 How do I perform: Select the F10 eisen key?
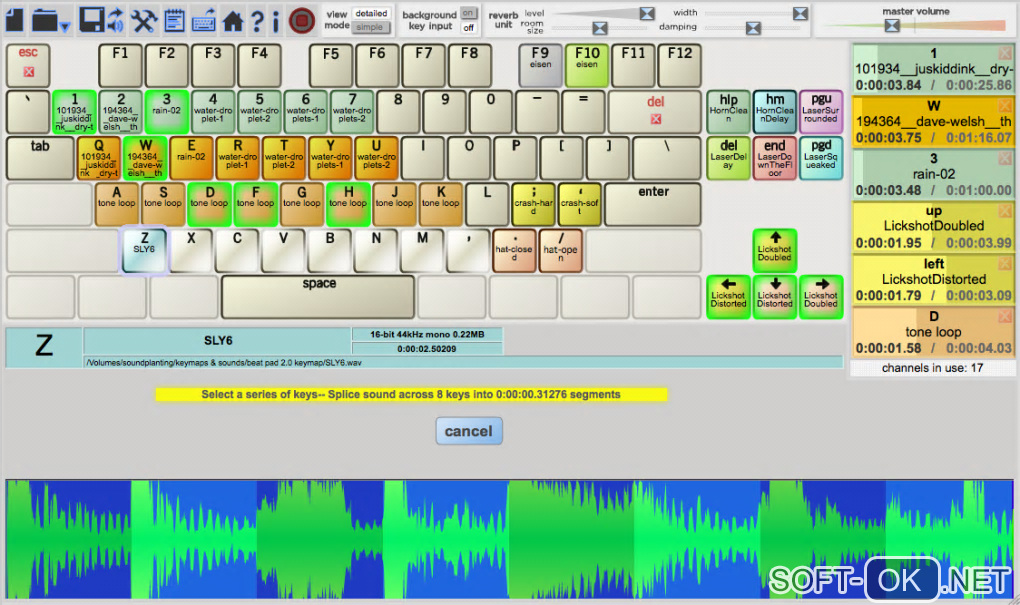coord(587,66)
